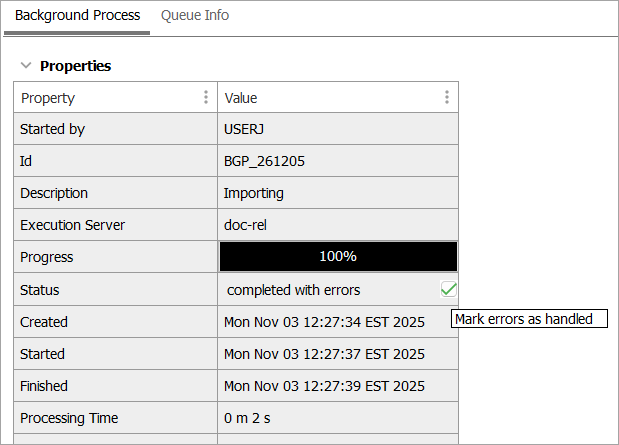Click the Importing description value
The image size is (619, 445).
click(x=254, y=193)
